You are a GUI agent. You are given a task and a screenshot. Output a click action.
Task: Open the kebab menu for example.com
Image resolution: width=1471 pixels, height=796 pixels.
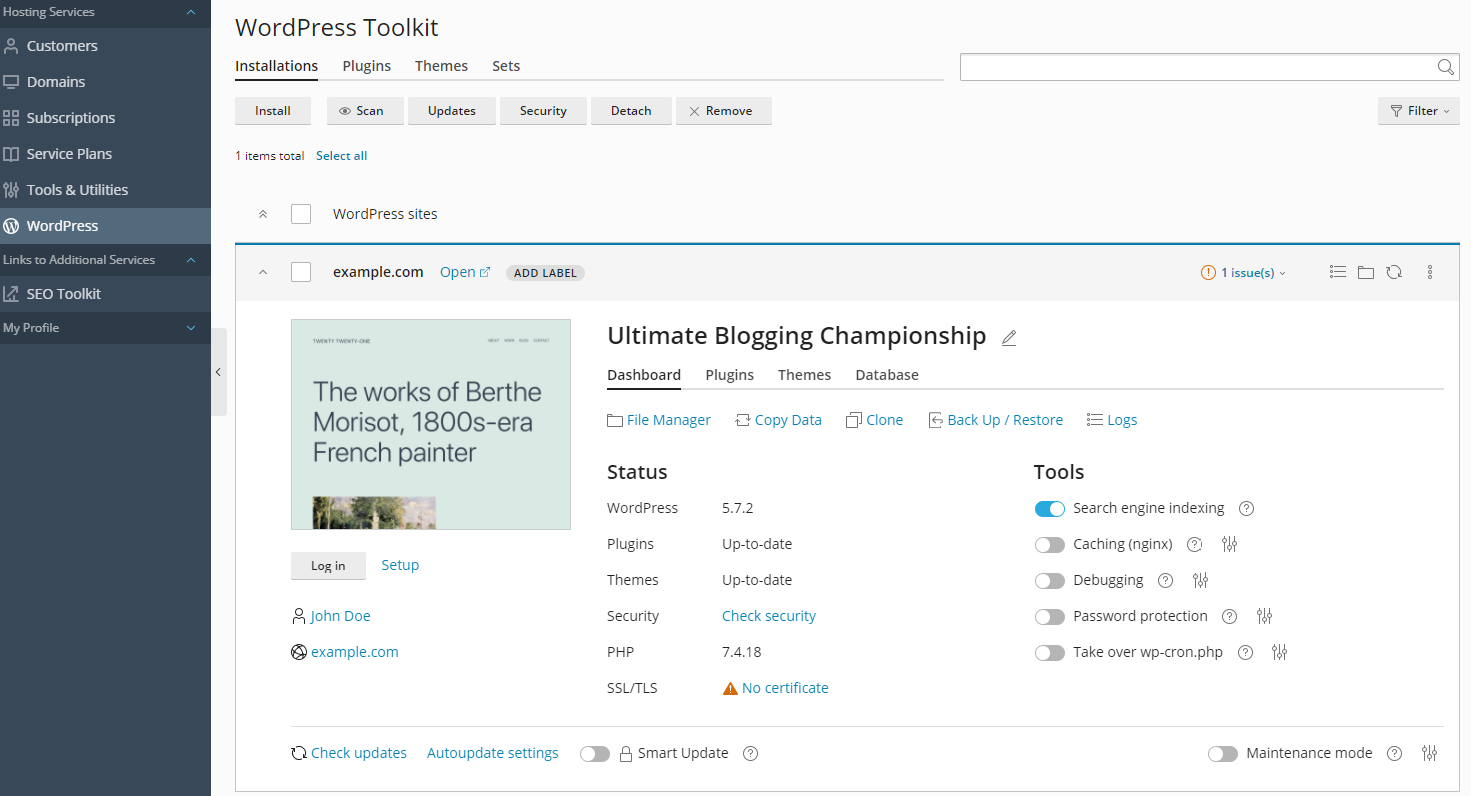[1430, 272]
